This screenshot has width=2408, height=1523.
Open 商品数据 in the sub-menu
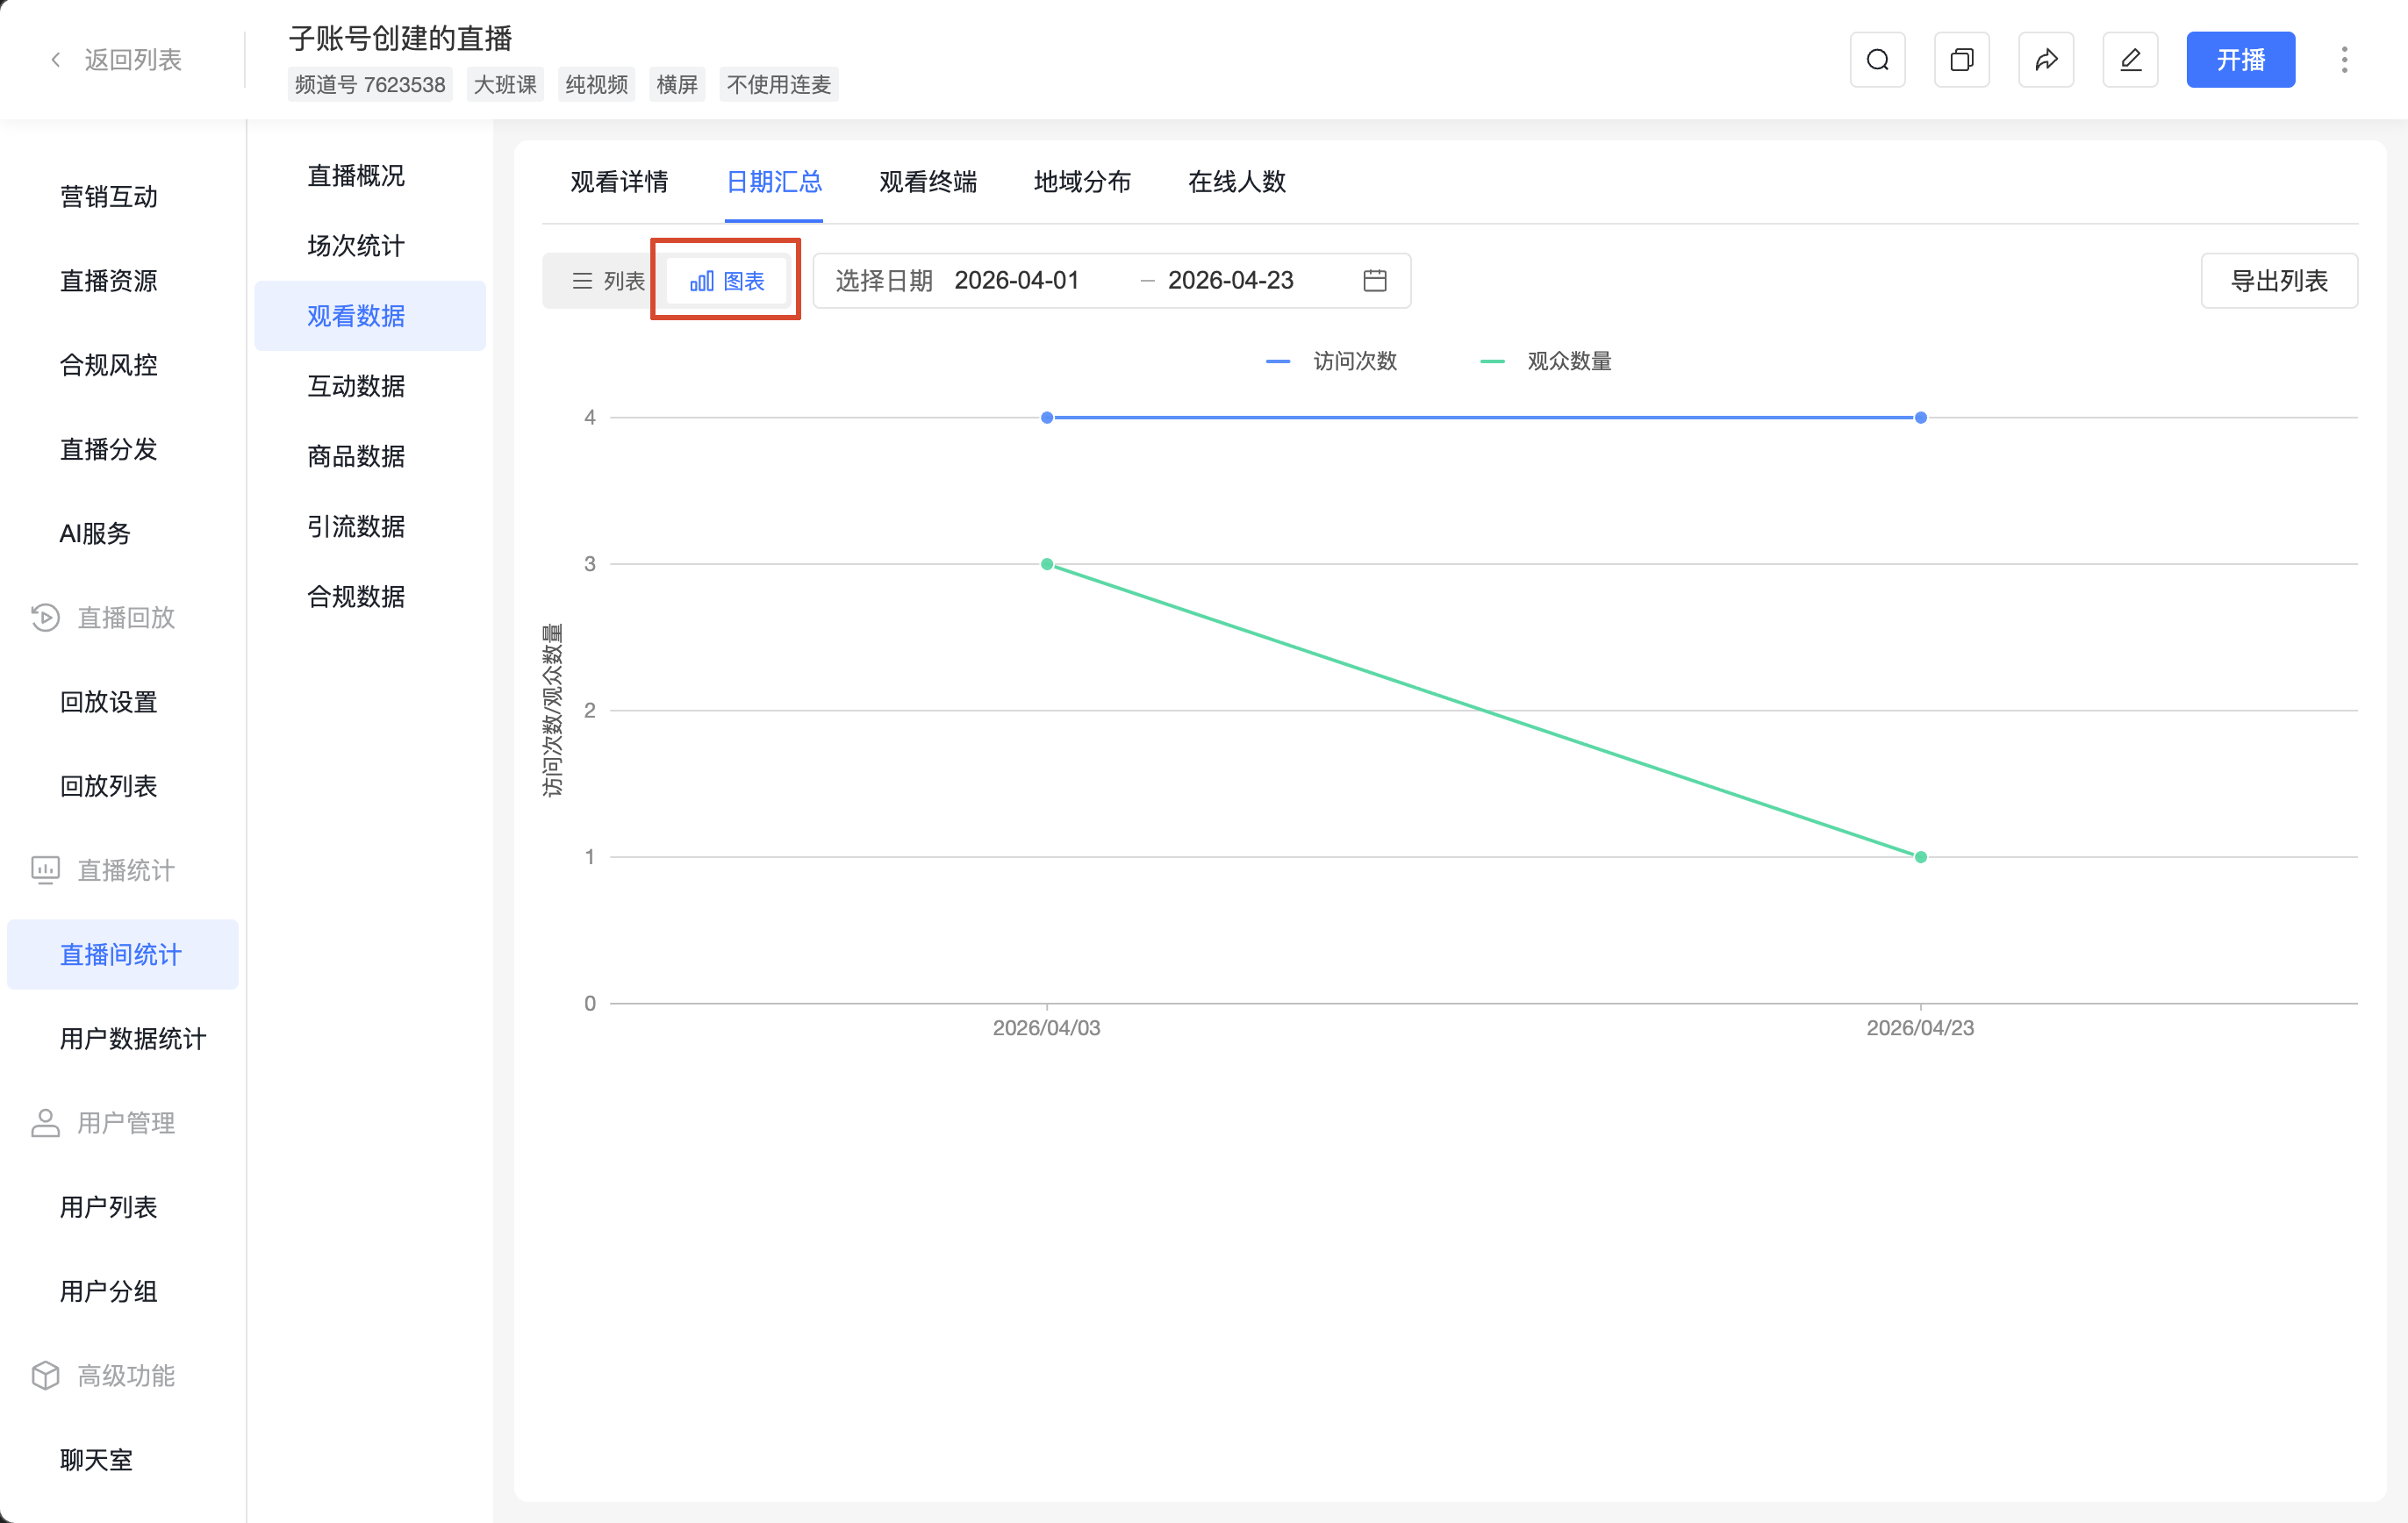[x=370, y=457]
